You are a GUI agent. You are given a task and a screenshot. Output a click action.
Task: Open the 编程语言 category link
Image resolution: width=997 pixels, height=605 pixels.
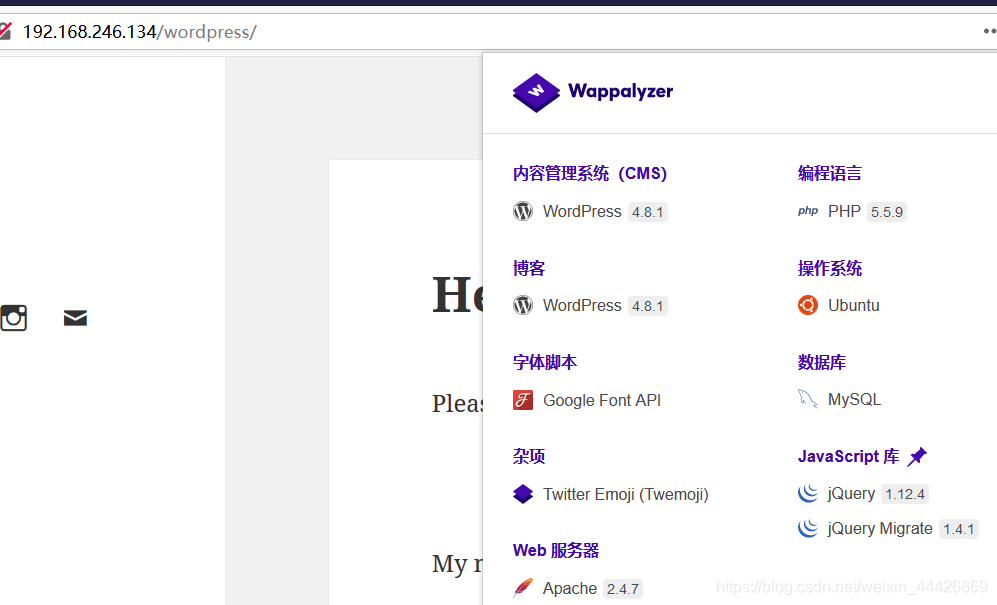click(x=829, y=174)
